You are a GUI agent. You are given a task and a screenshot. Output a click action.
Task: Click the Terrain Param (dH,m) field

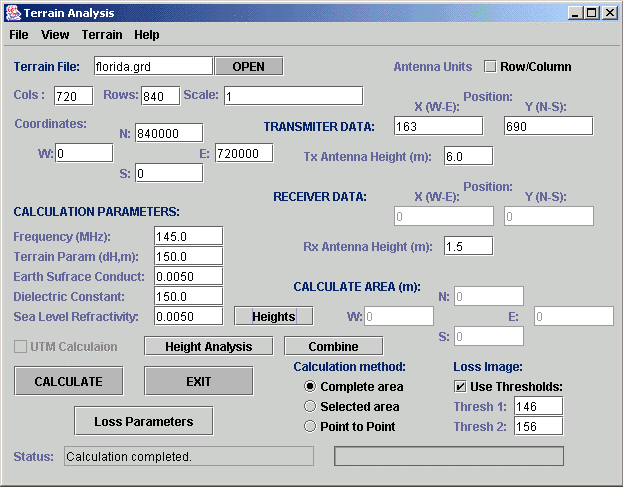coord(188,256)
